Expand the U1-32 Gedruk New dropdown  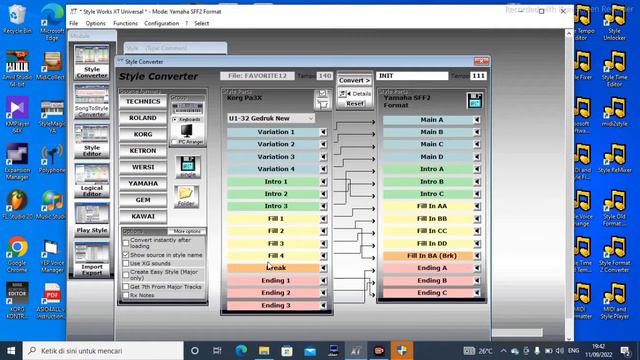click(311, 118)
